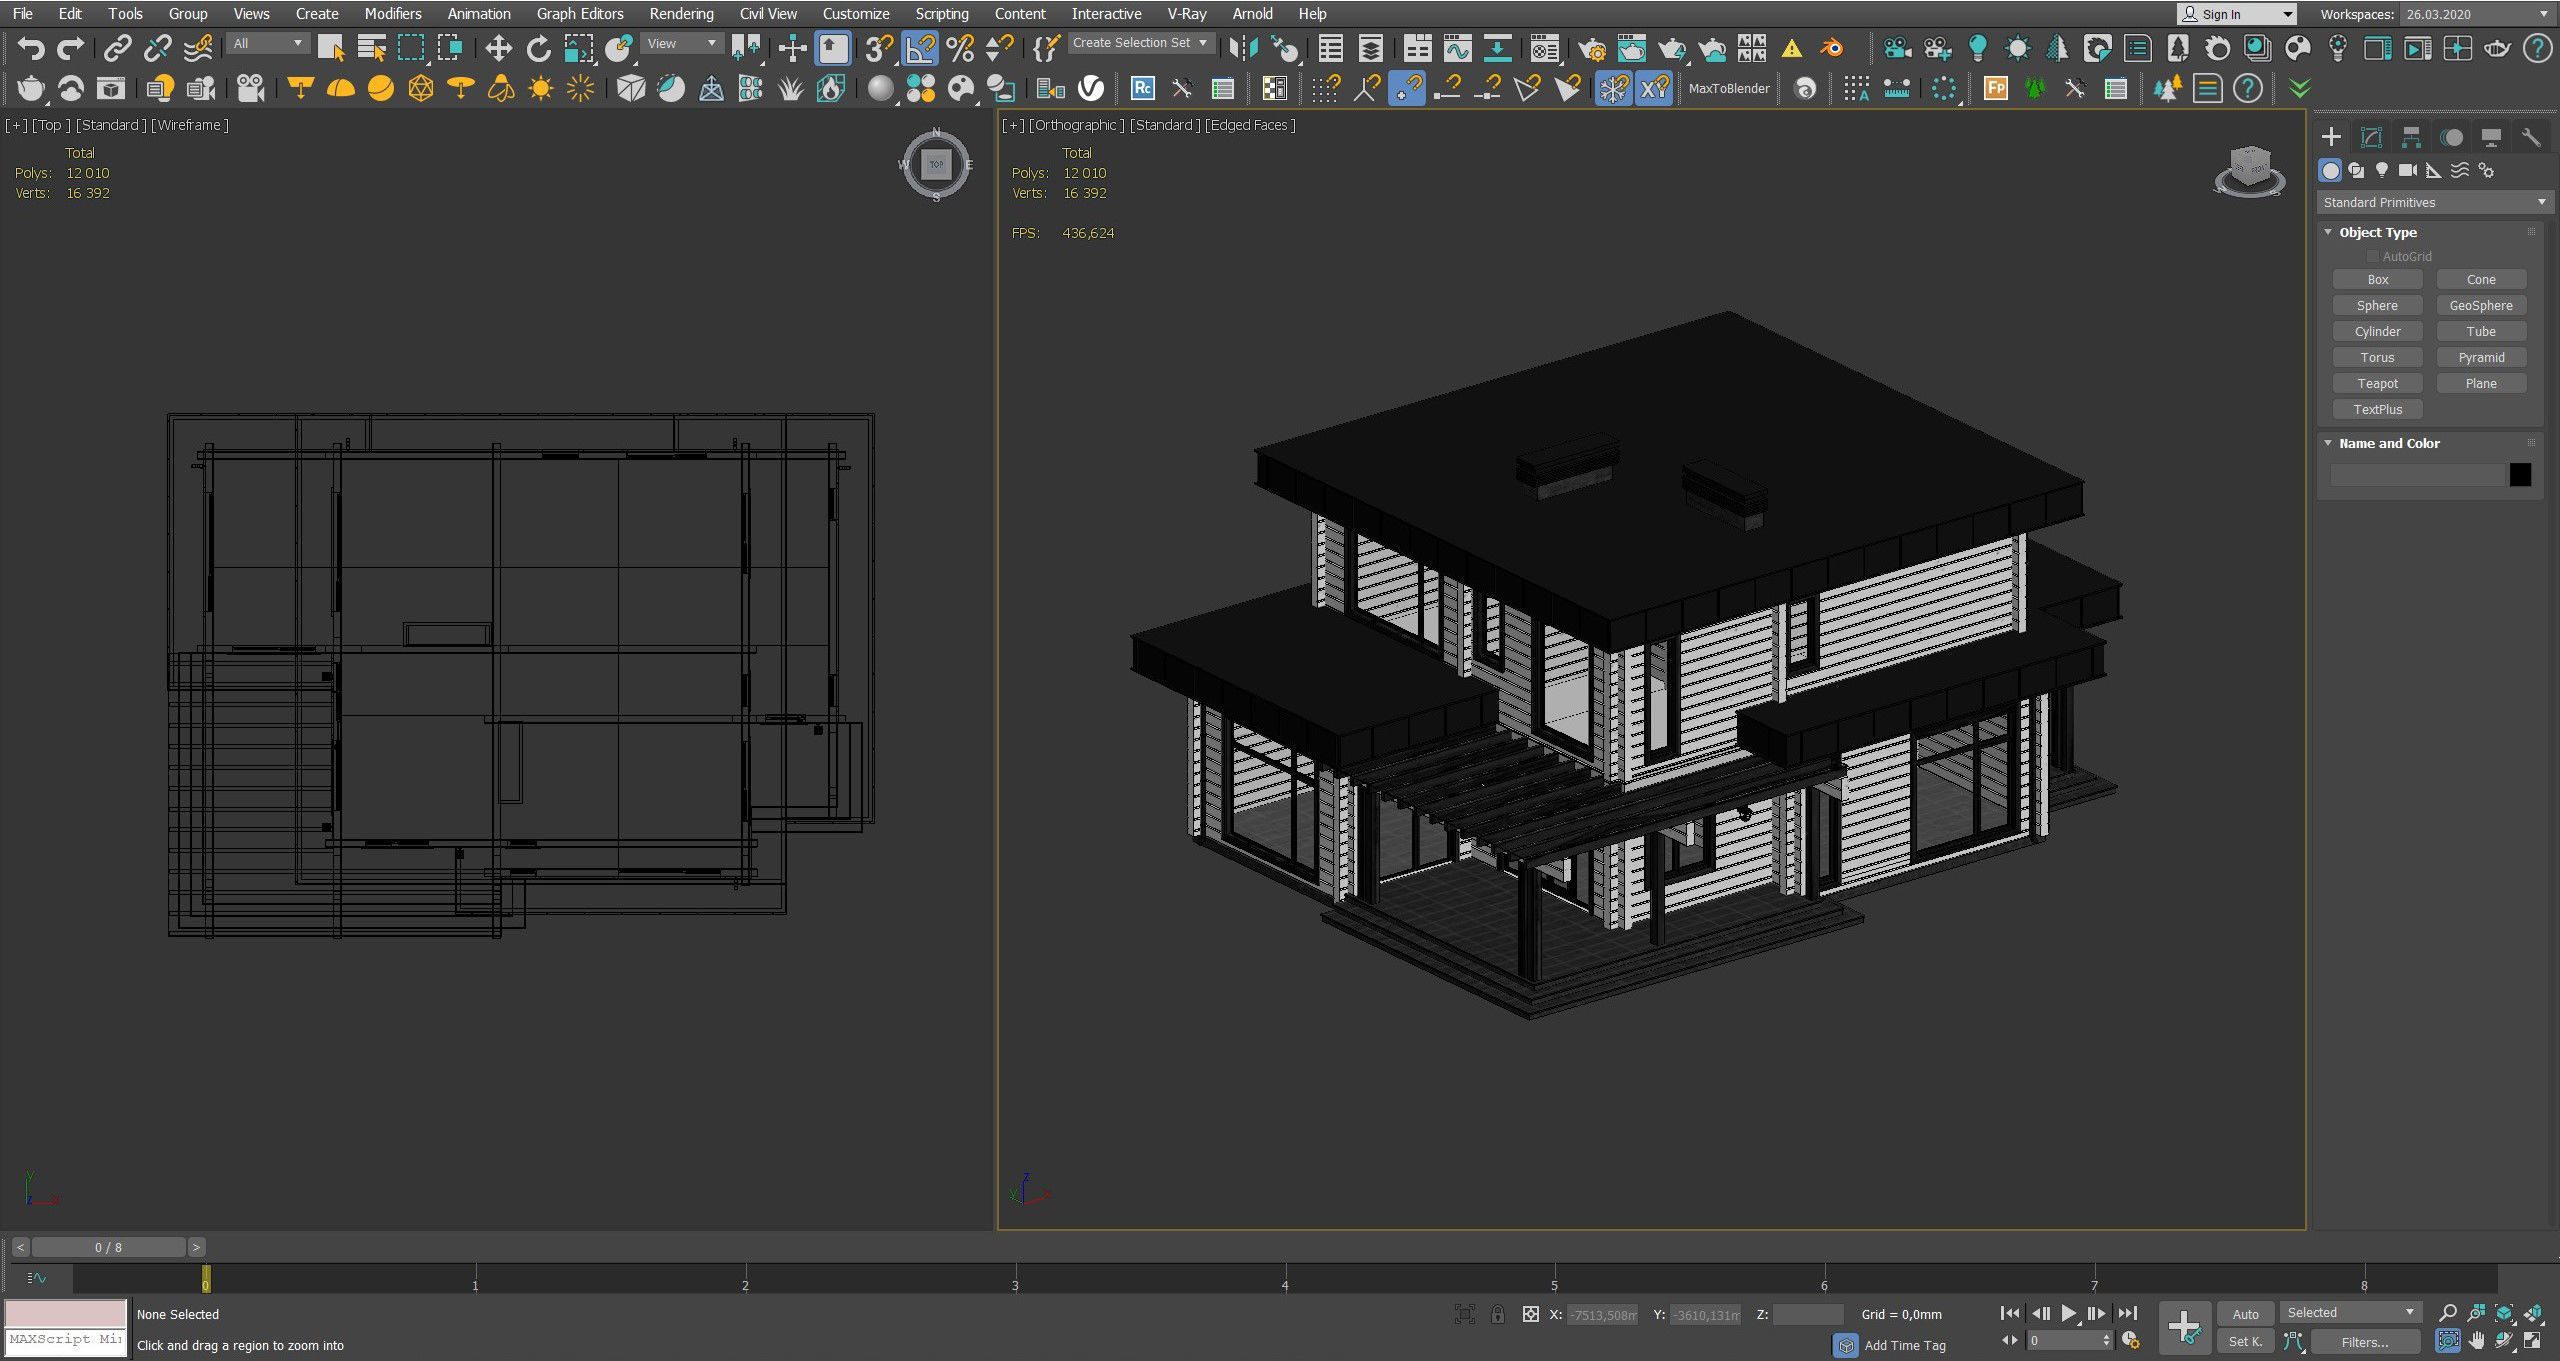Image resolution: width=2560 pixels, height=1361 pixels.
Task: Click the V-Ray logo icon
Action: point(1091,89)
